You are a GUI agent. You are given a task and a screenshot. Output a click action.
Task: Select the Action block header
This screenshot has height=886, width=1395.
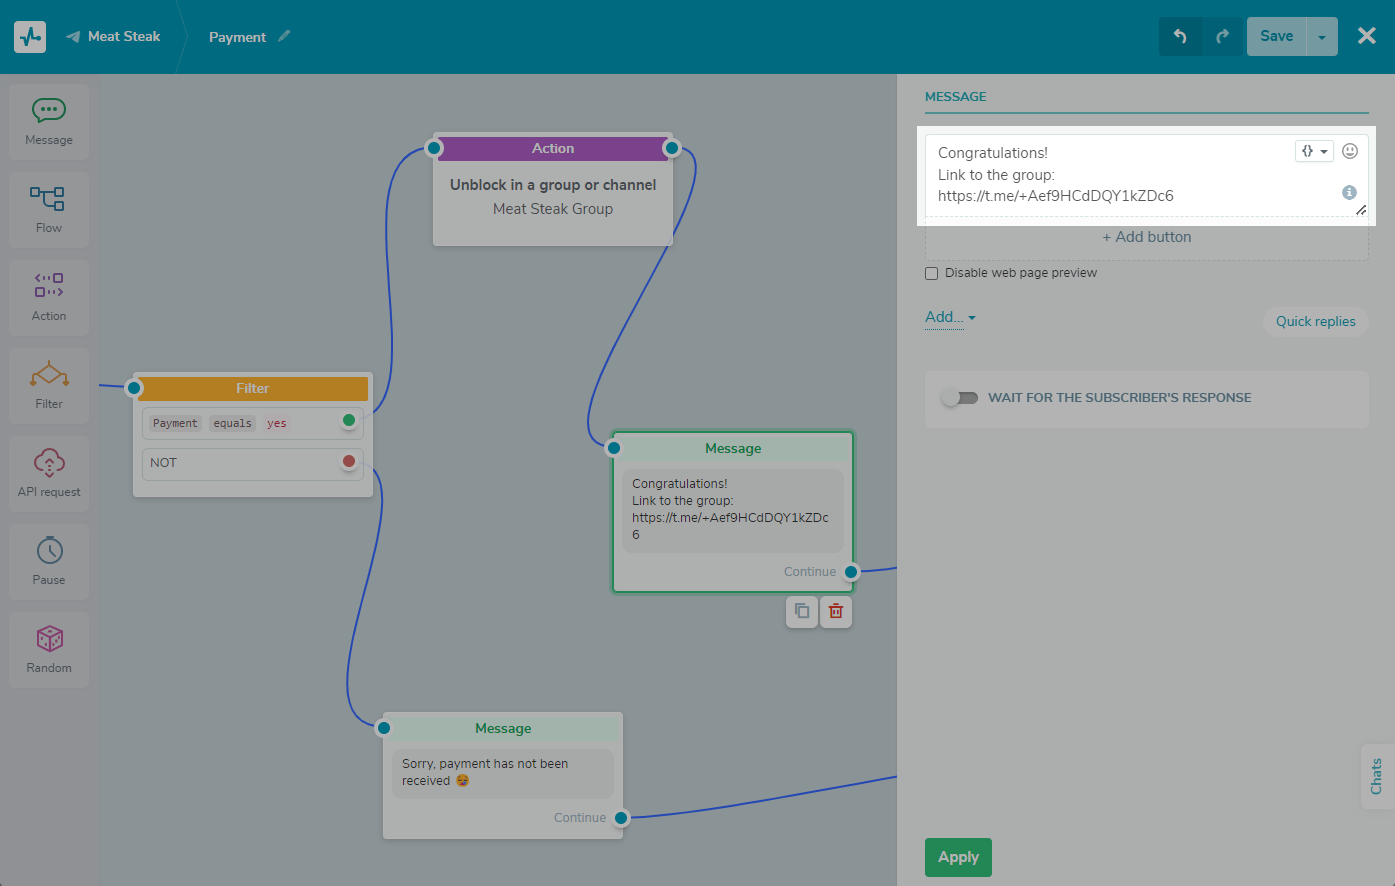553,148
